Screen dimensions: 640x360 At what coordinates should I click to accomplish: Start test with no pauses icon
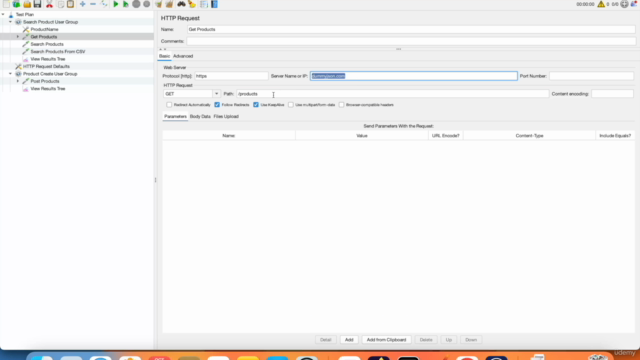[x=126, y=4]
